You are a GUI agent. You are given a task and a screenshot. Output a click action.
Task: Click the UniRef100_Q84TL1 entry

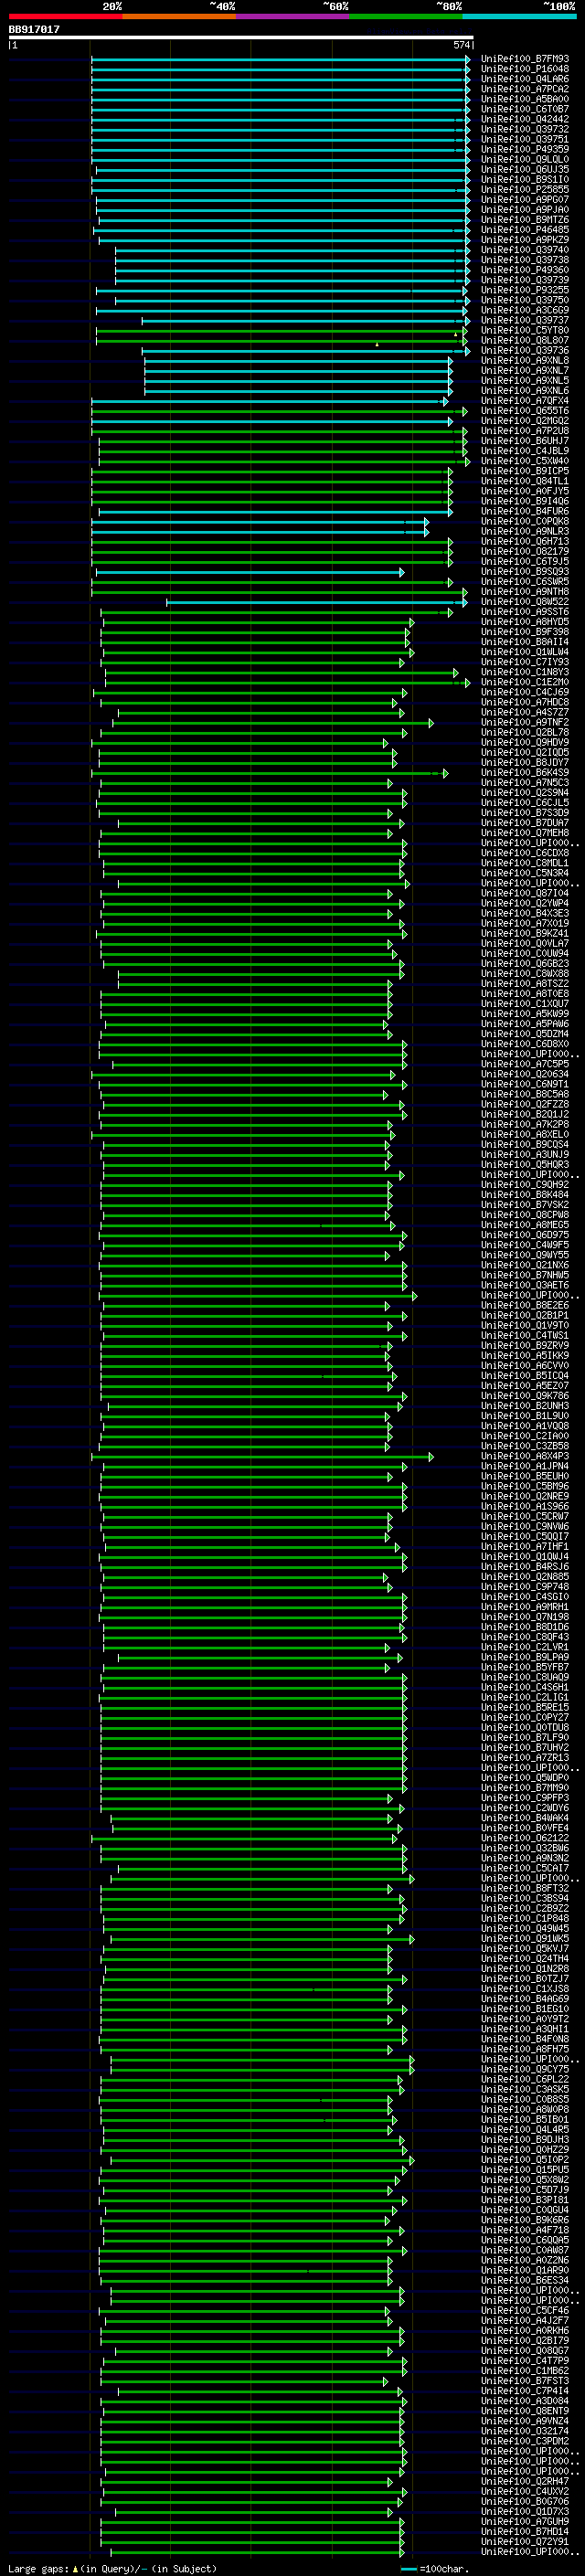click(x=525, y=481)
